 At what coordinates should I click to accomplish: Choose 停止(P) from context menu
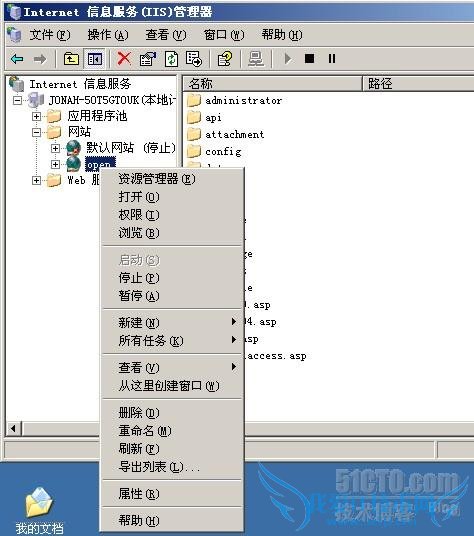pos(172,278)
